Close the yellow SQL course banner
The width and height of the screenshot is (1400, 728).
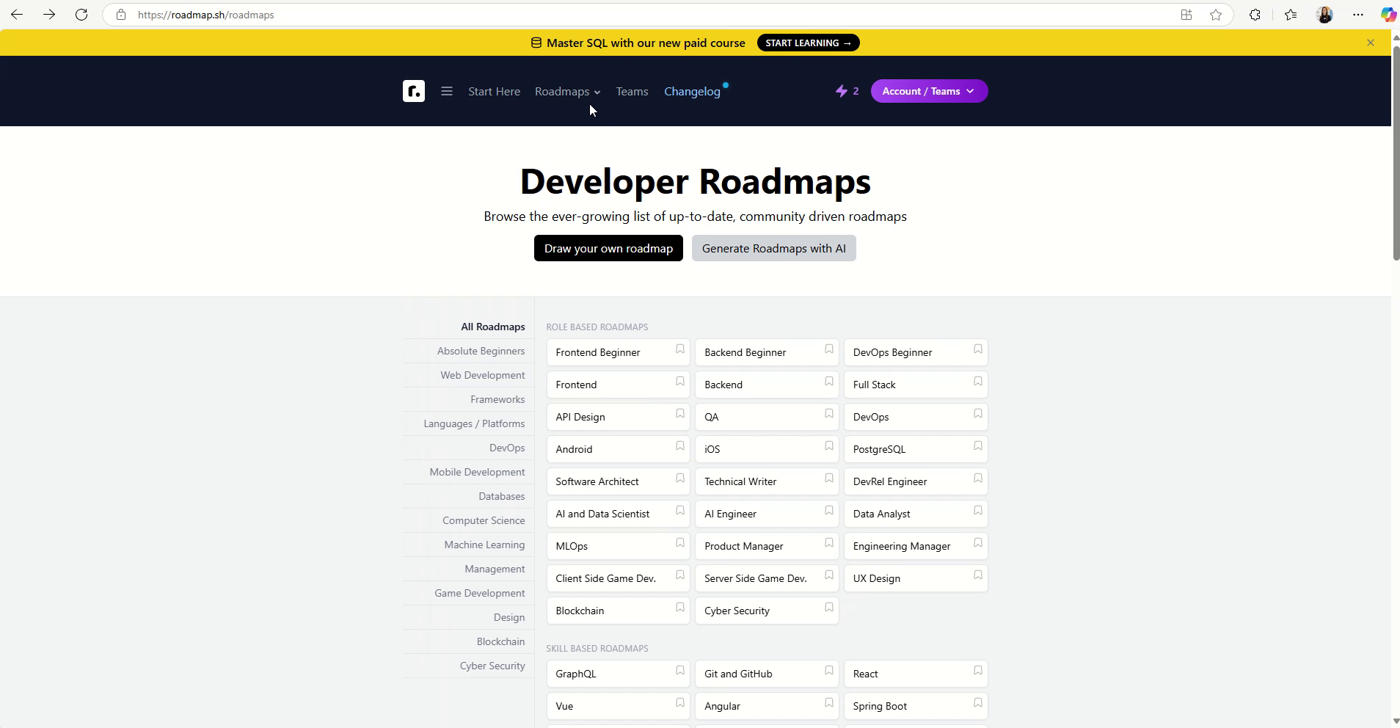(x=1370, y=43)
